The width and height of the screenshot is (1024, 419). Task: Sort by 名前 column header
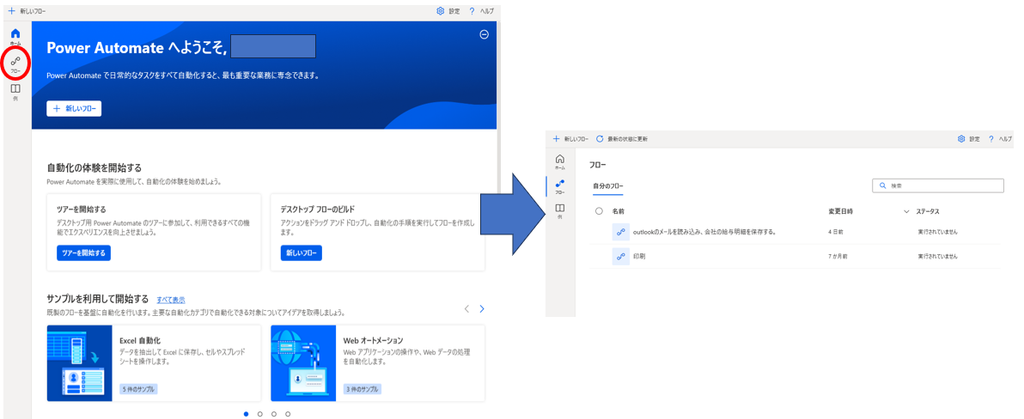click(x=618, y=211)
